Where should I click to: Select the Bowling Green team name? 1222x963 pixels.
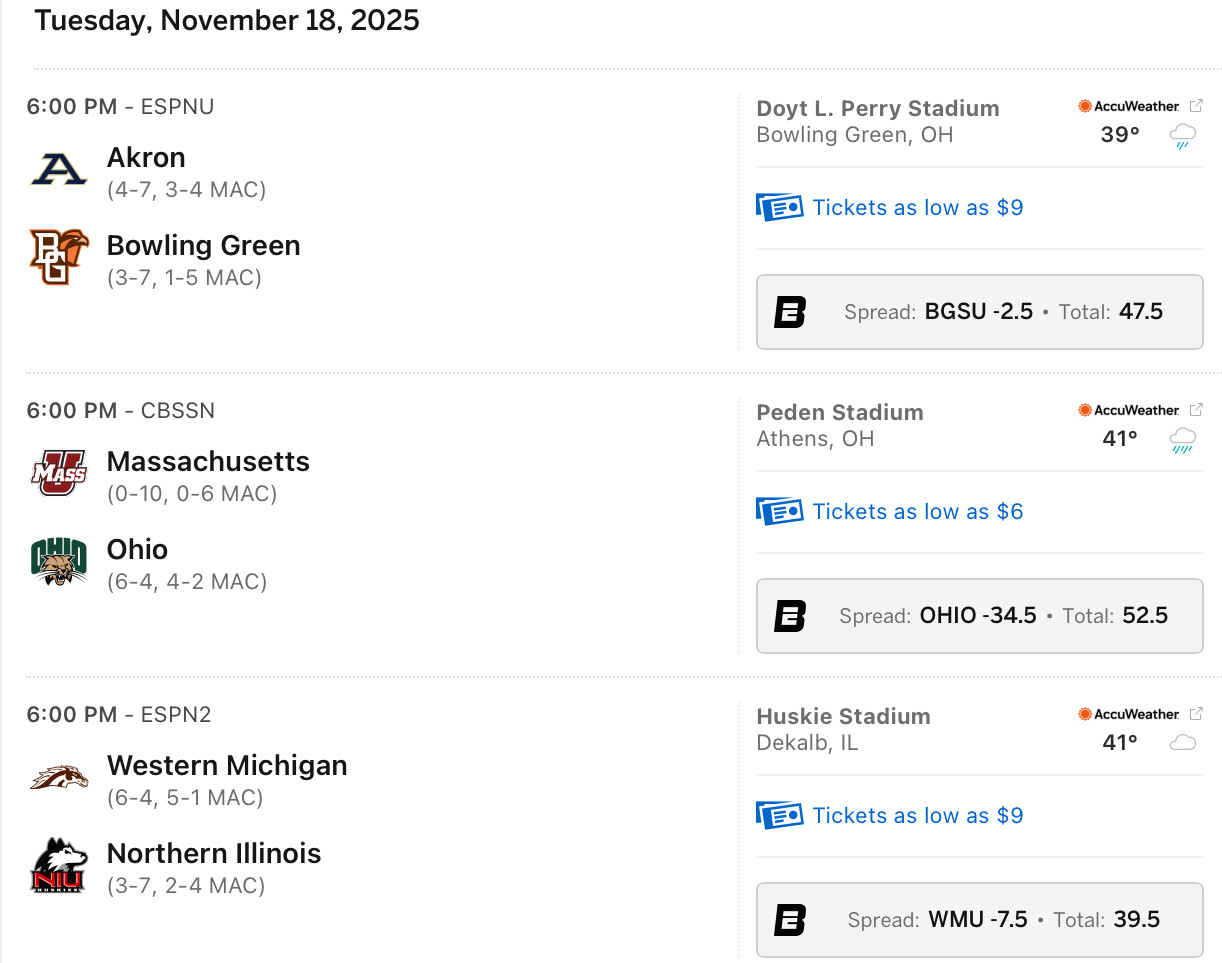pos(203,246)
